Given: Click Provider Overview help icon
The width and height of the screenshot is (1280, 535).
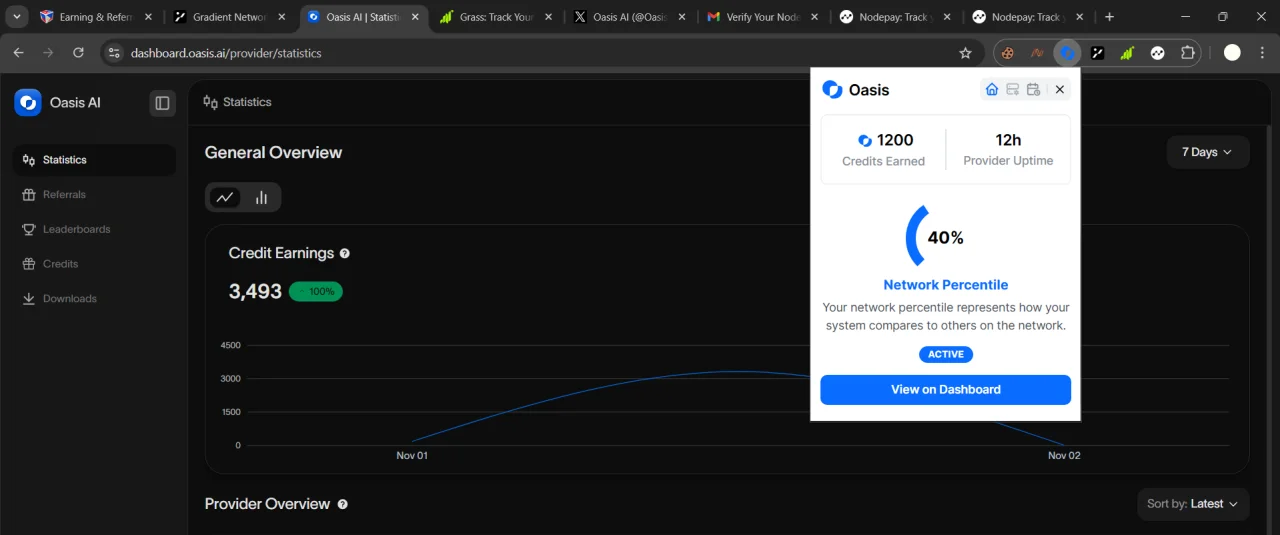Looking at the screenshot, I should click(342, 505).
